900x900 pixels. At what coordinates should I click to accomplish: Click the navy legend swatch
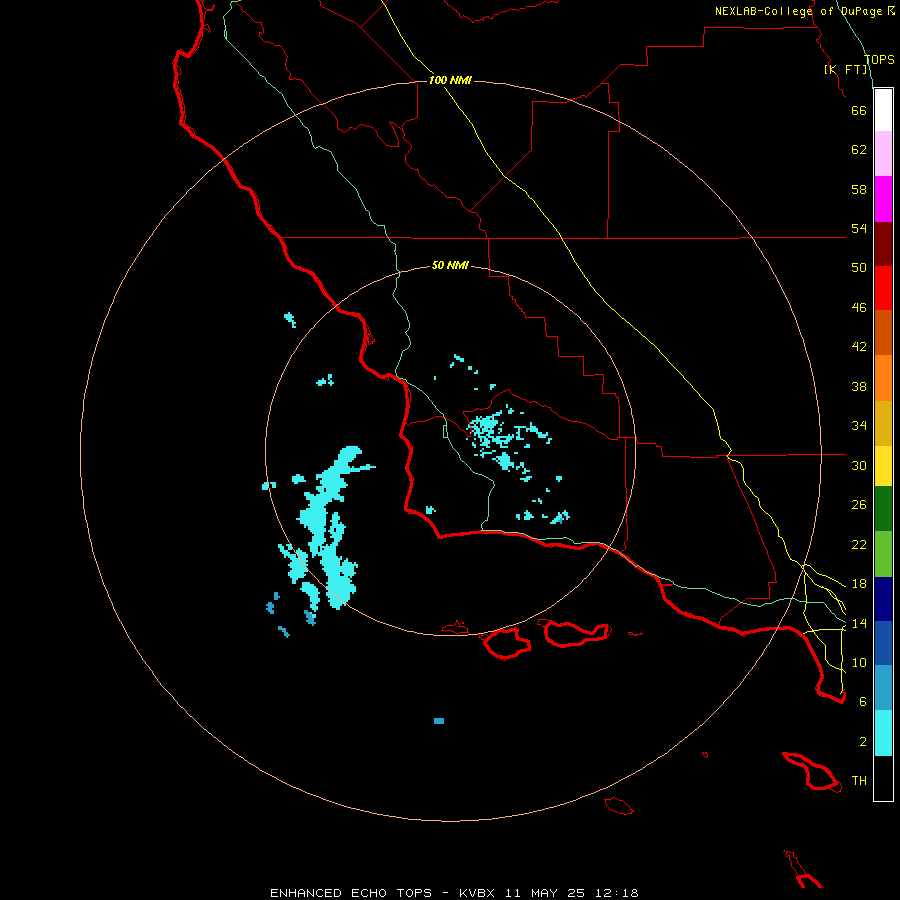pos(883,599)
